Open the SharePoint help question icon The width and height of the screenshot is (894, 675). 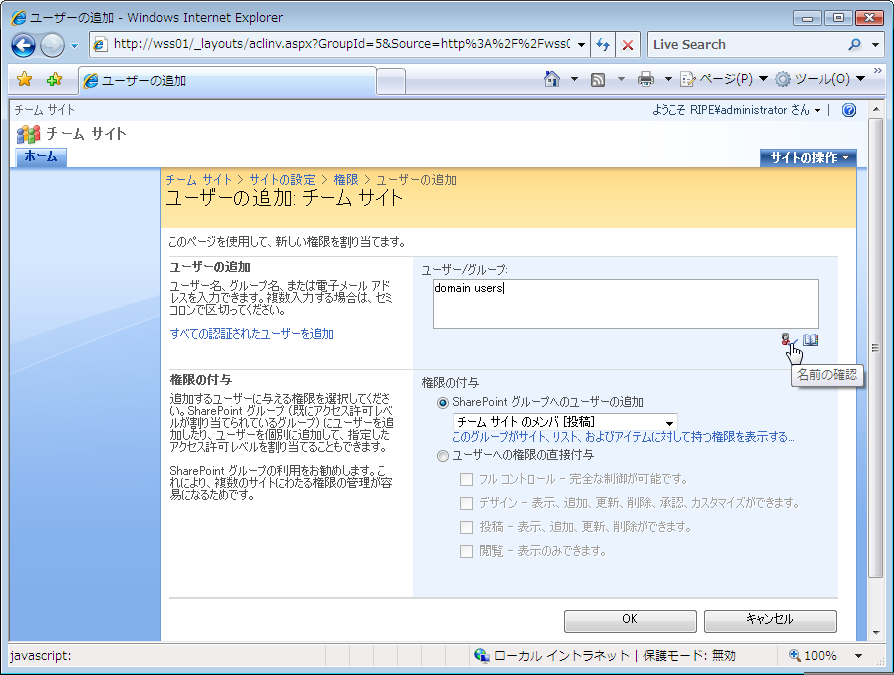click(x=849, y=110)
